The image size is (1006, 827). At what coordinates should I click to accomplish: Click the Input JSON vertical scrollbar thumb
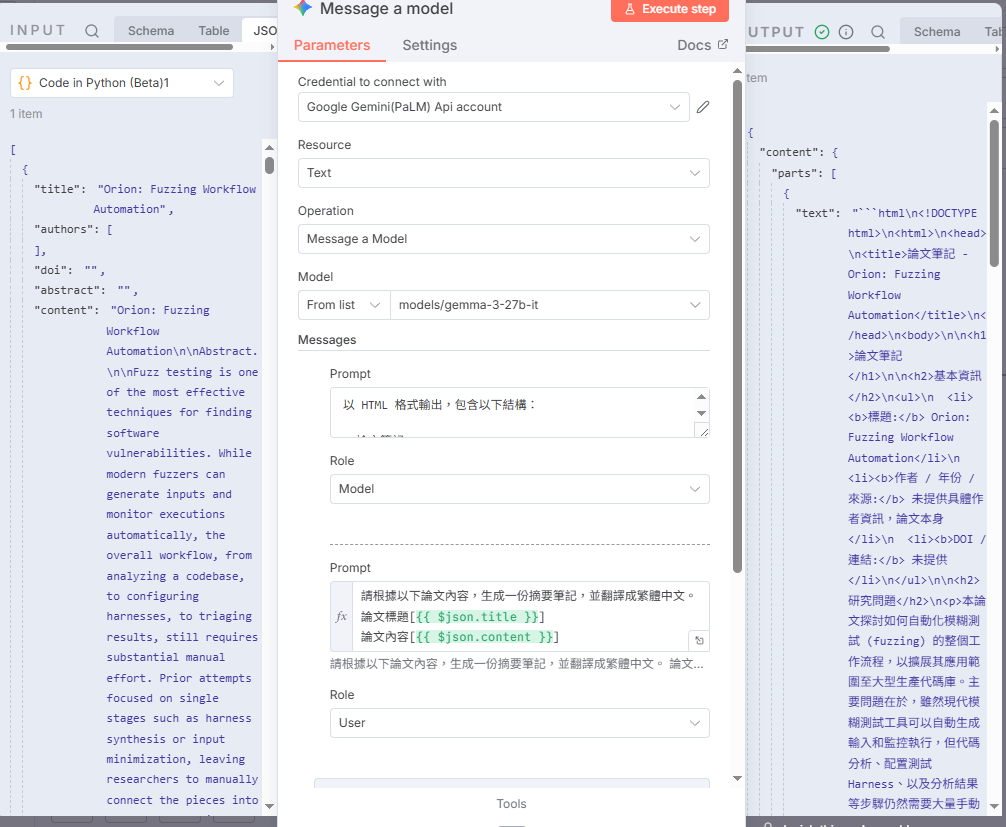269,165
